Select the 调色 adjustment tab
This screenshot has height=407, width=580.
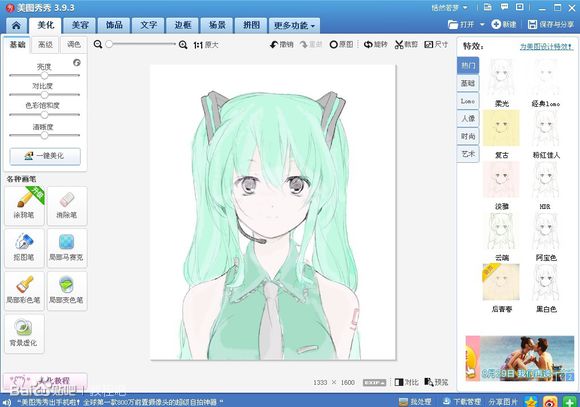(x=74, y=45)
